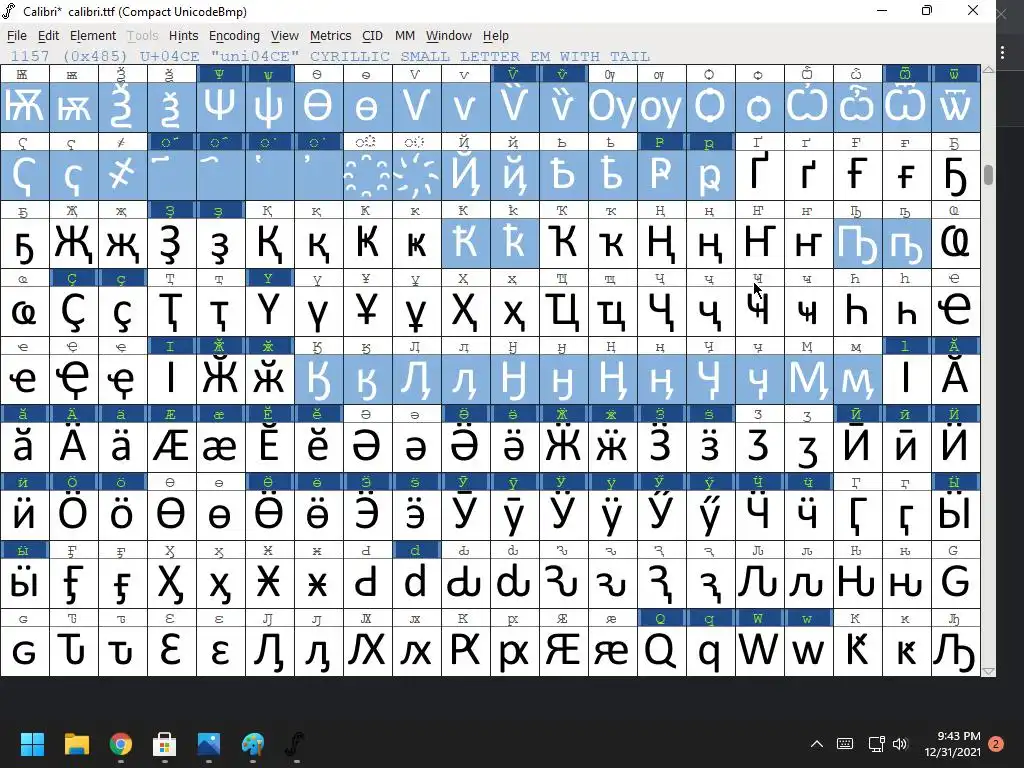The width and height of the screenshot is (1024, 768).
Task: Click the FontForge icon in the title bar
Action: pos(9,11)
